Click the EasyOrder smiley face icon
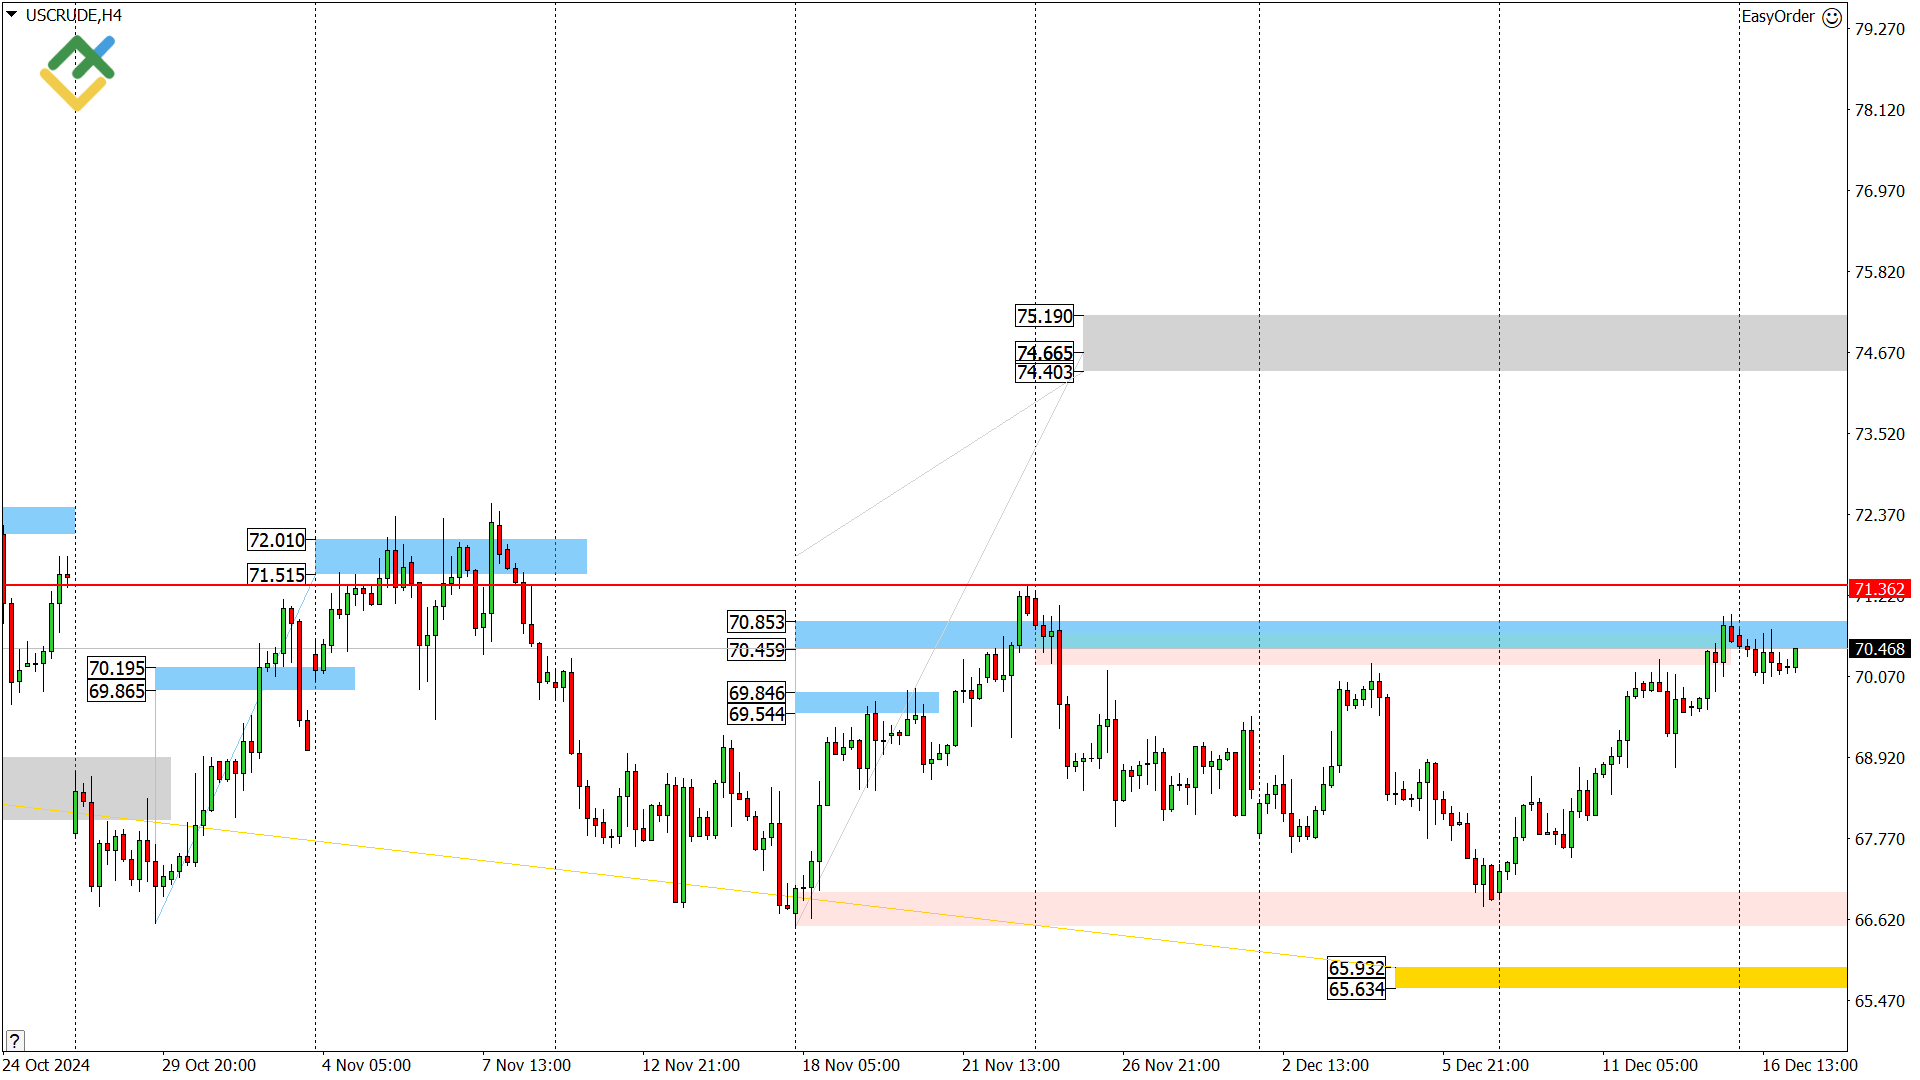 point(1832,17)
